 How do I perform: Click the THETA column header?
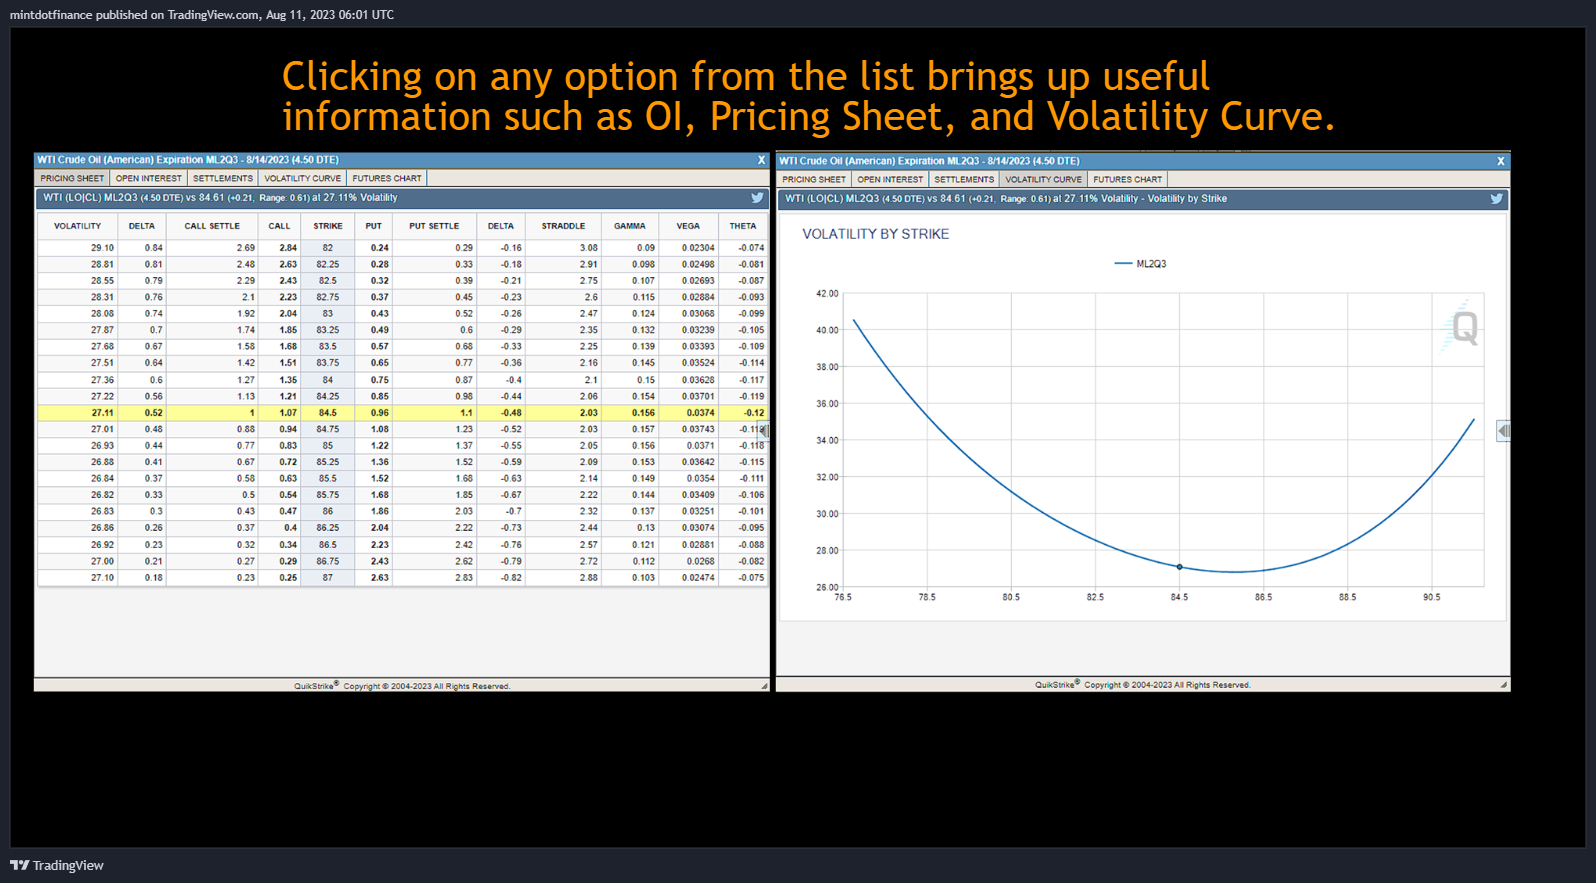click(x=742, y=226)
